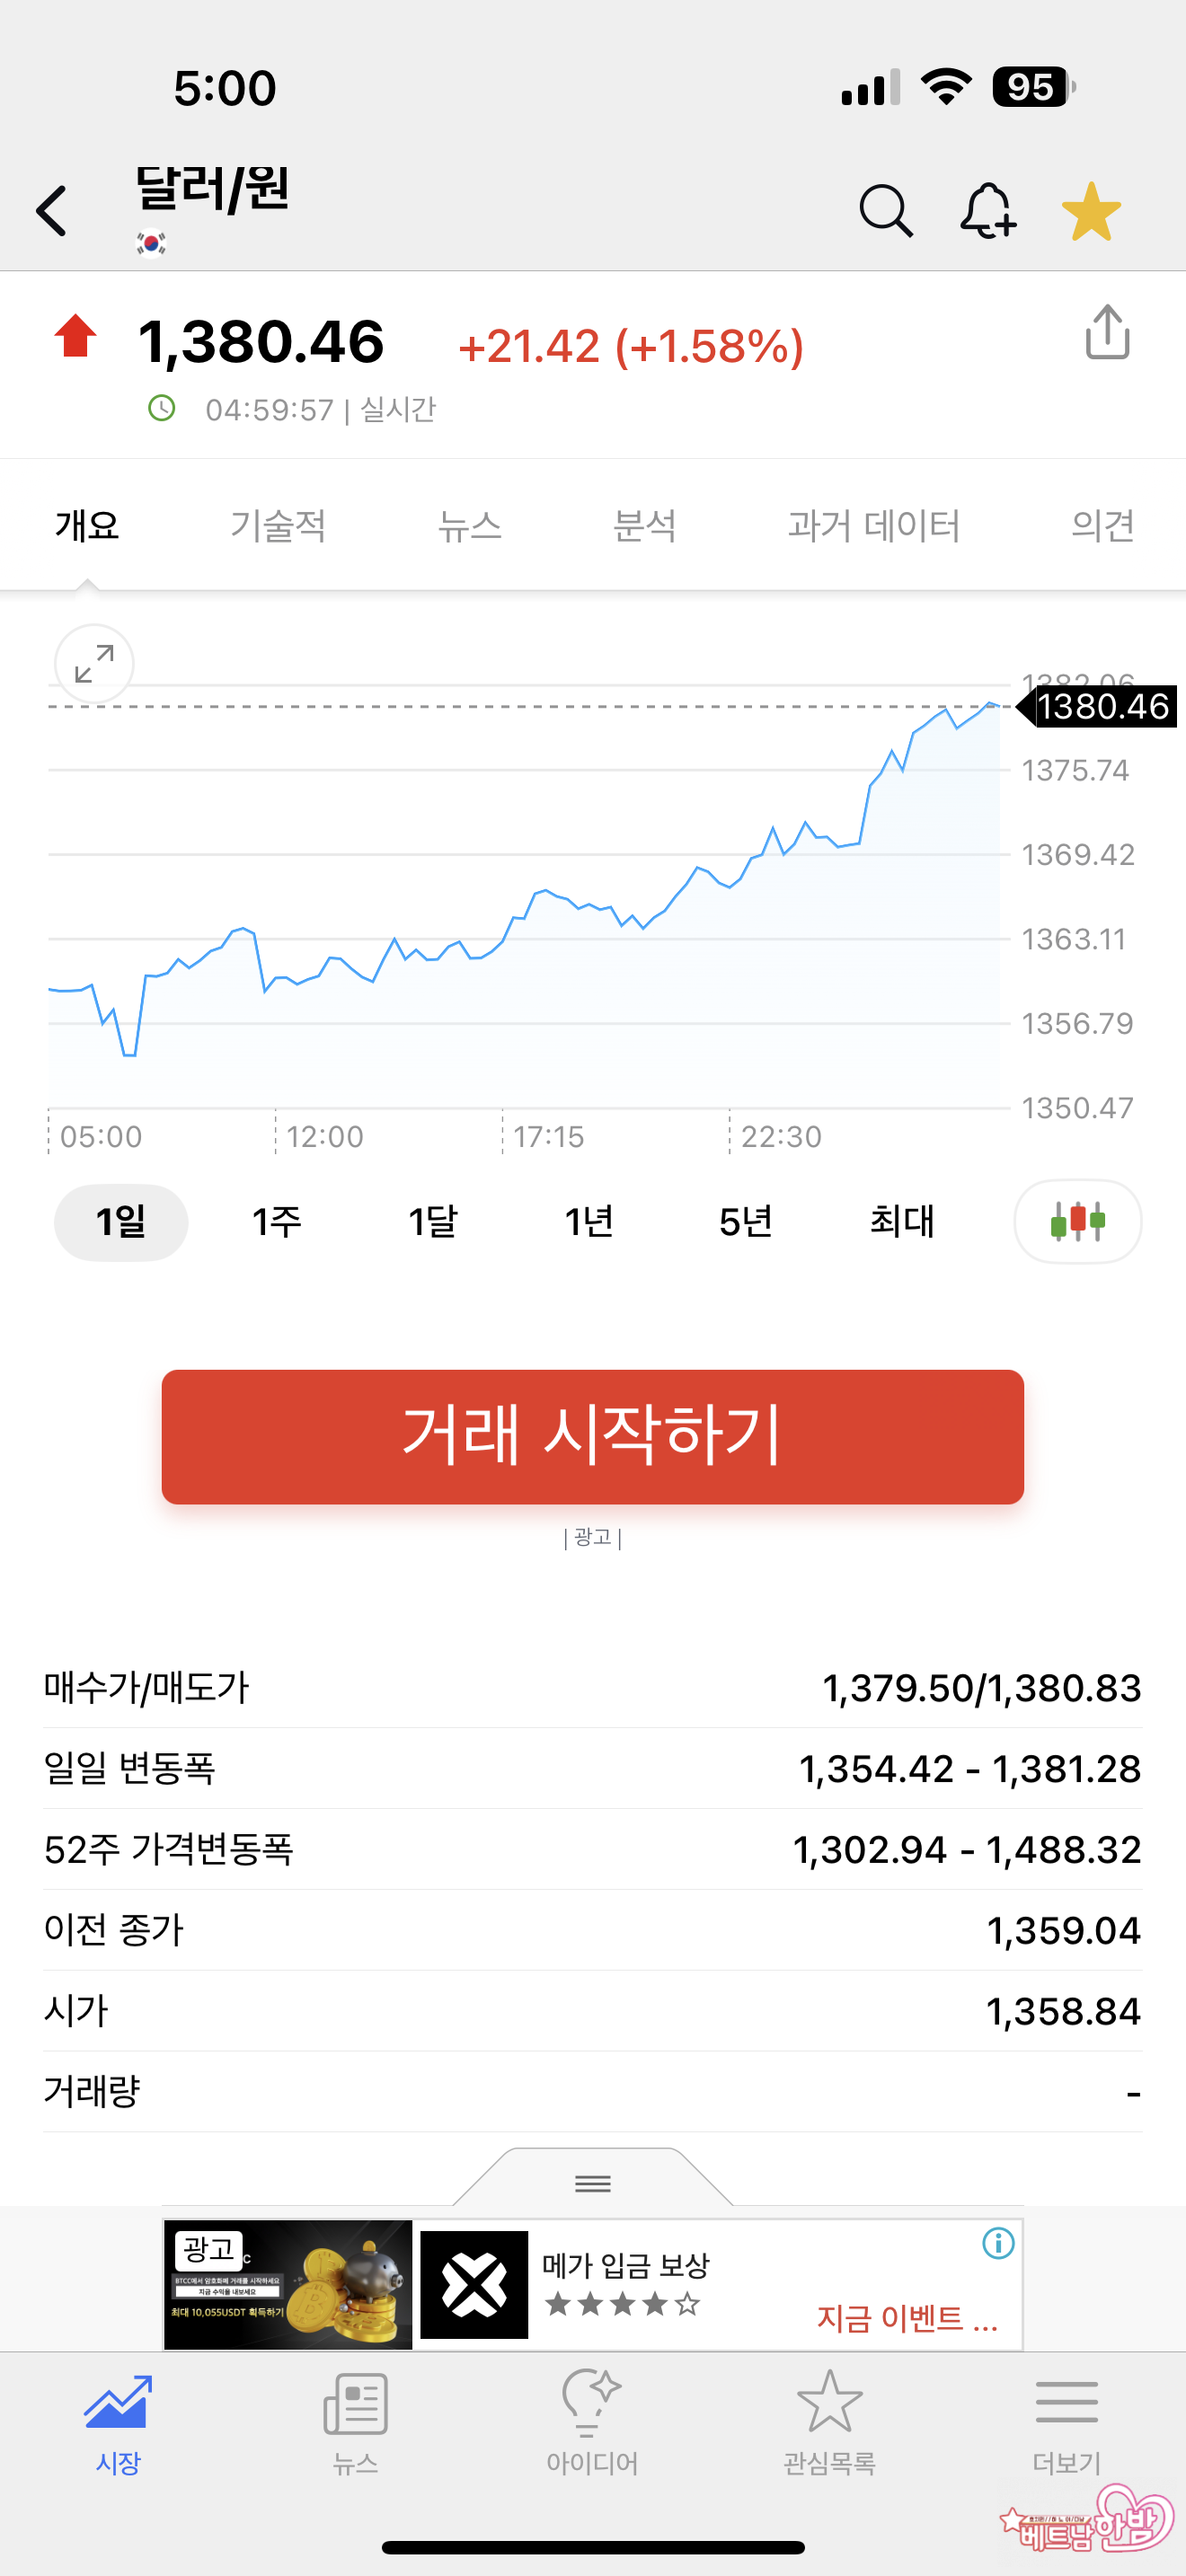Tap the share icon beside price
1186x2576 pixels.
tap(1107, 332)
